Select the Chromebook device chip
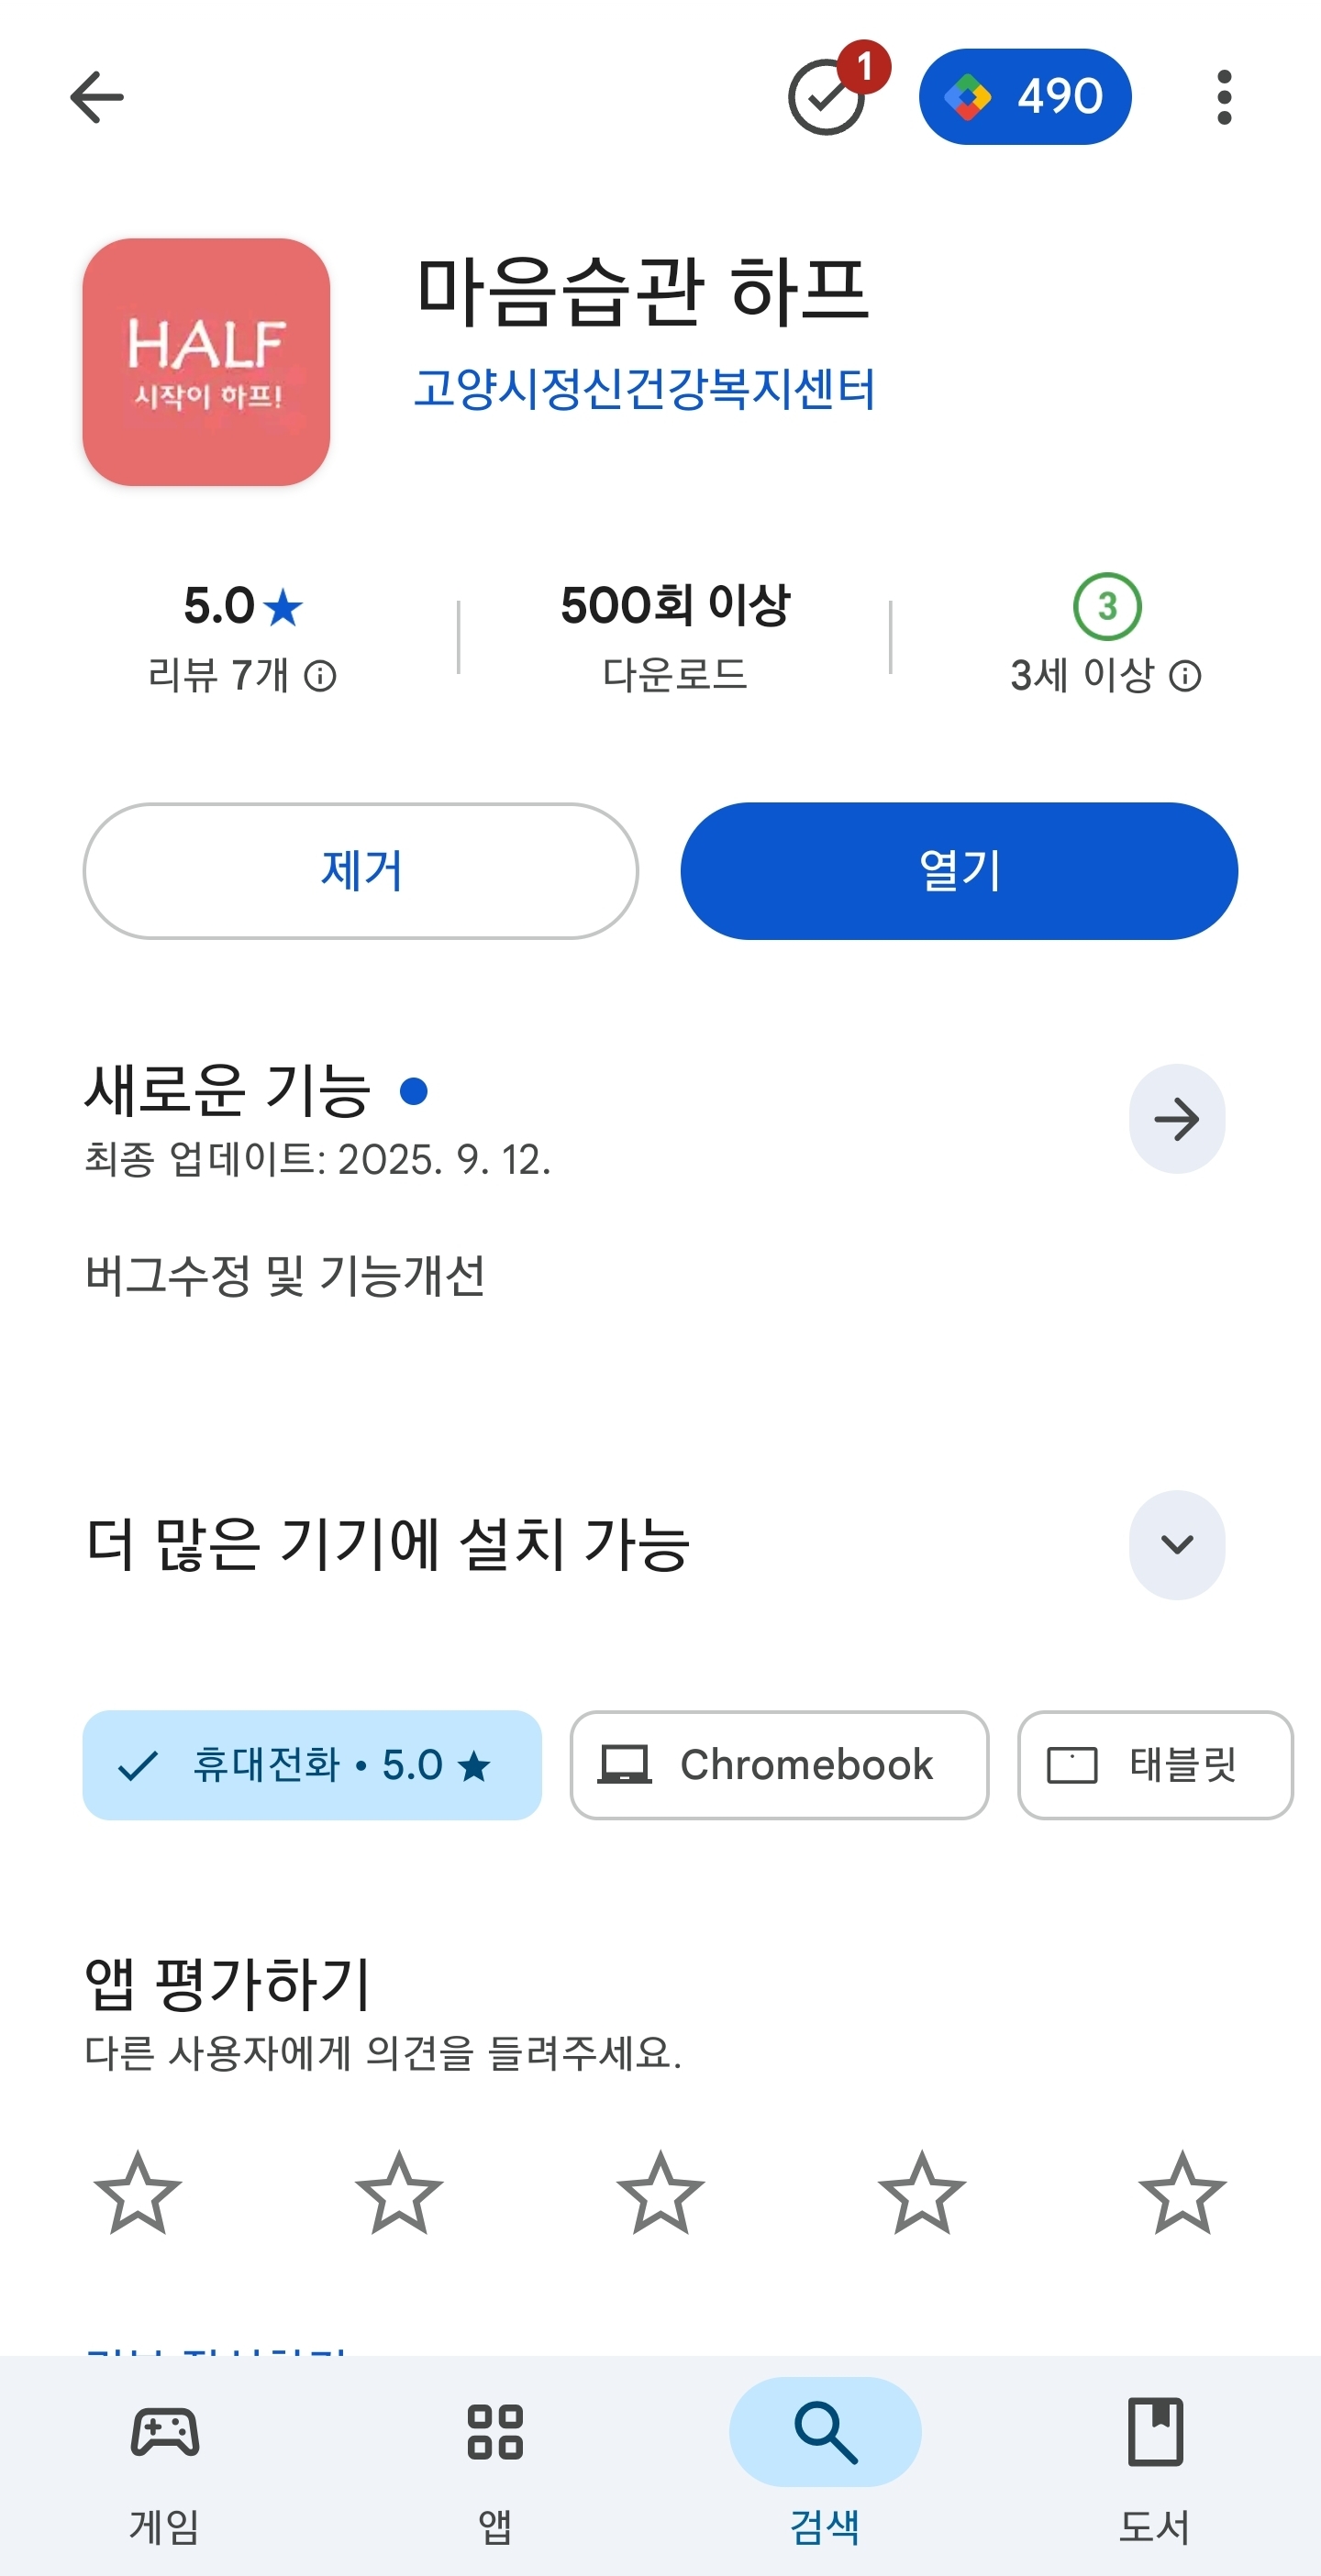1321x2576 pixels. [779, 1765]
